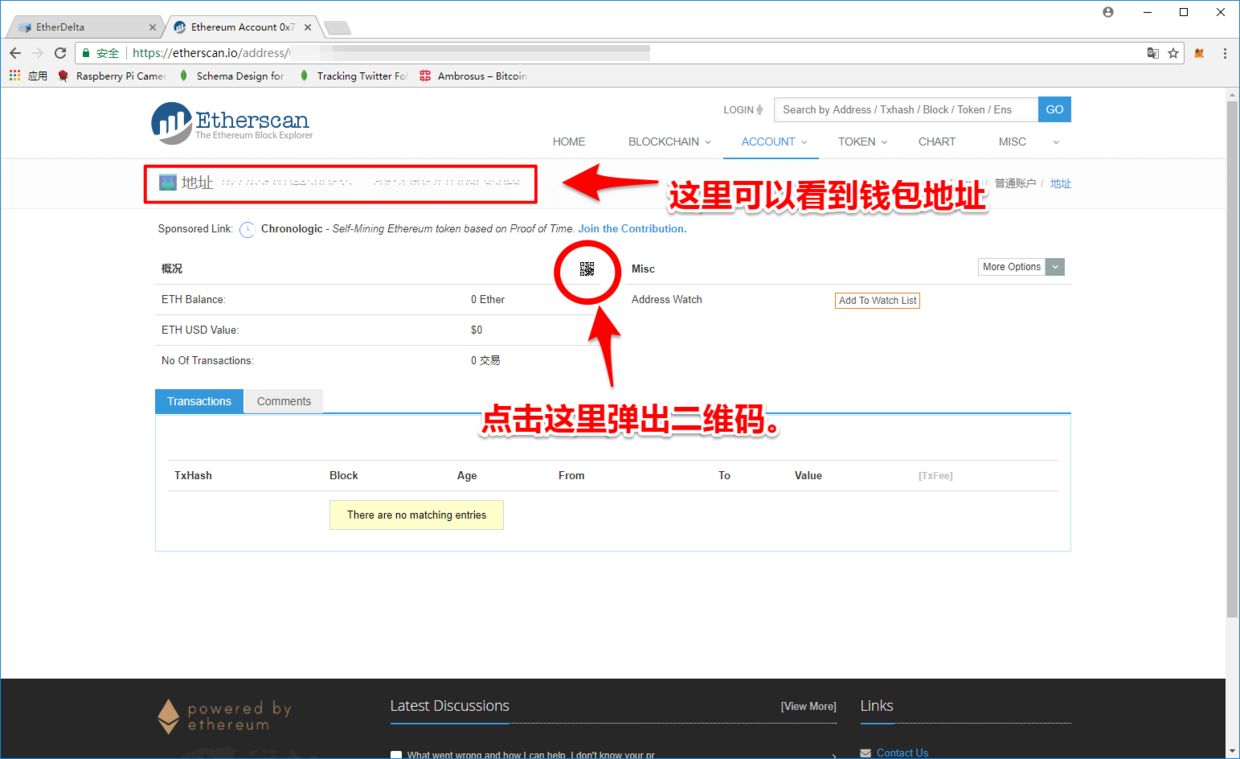
Task: Open a new browser tab
Action: click(x=337, y=27)
